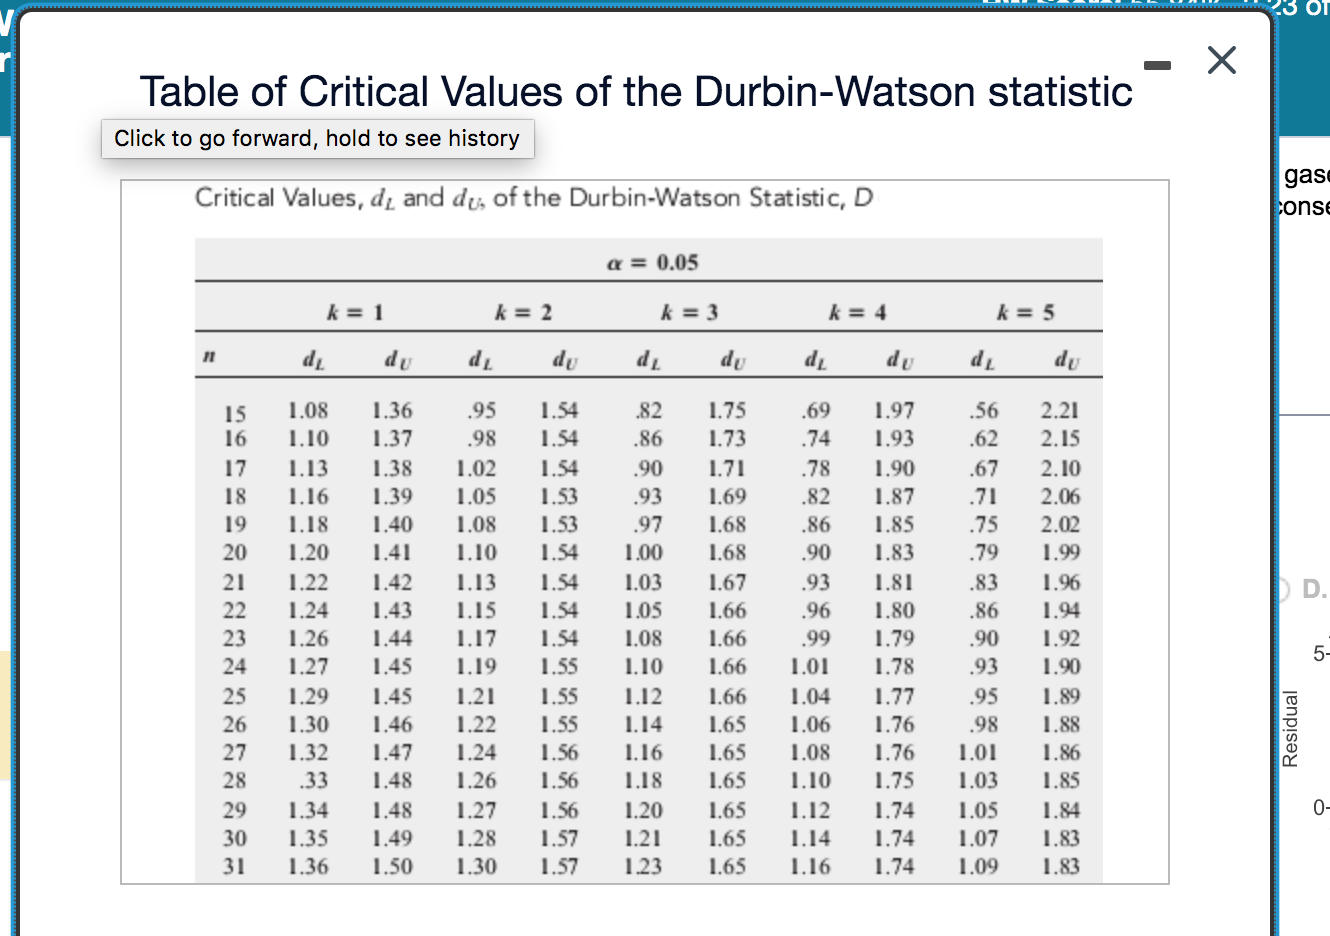This screenshot has width=1330, height=936.
Task: Click row label 25 in the n column
Action: pos(234,696)
